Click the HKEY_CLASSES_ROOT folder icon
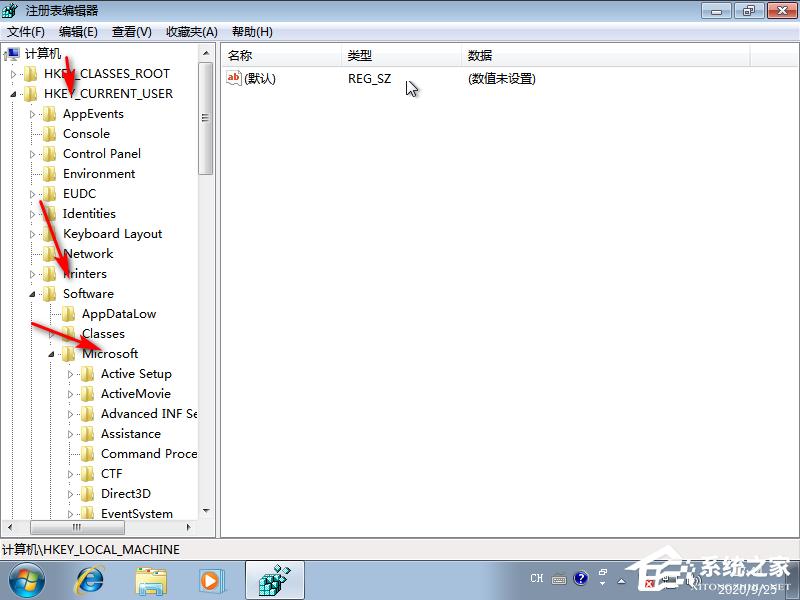800x600 pixels. tap(31, 74)
